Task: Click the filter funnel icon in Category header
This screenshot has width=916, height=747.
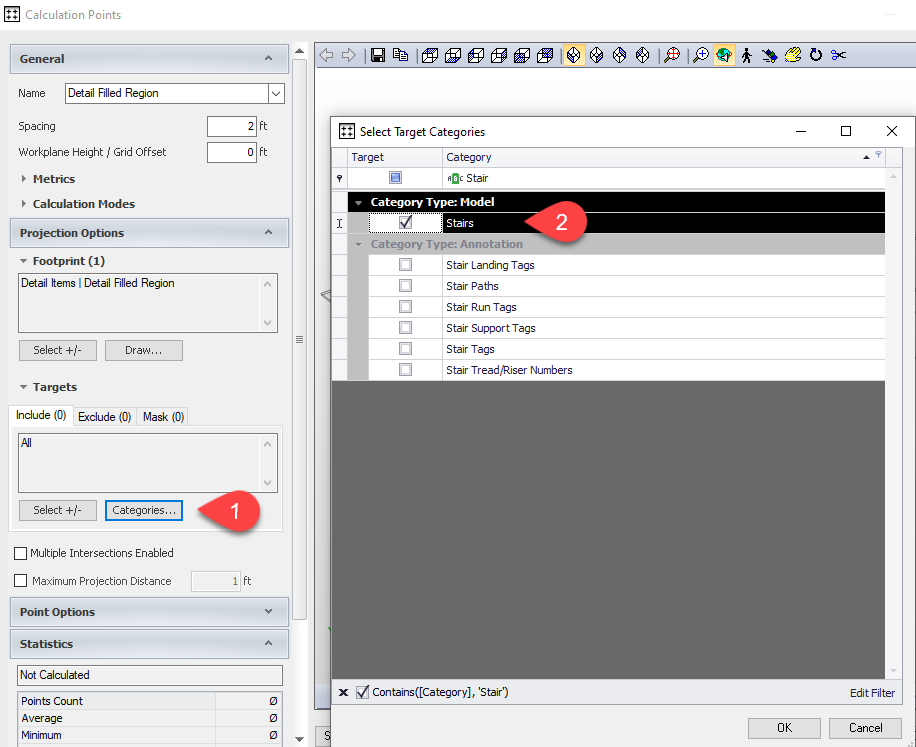Action: (x=878, y=155)
